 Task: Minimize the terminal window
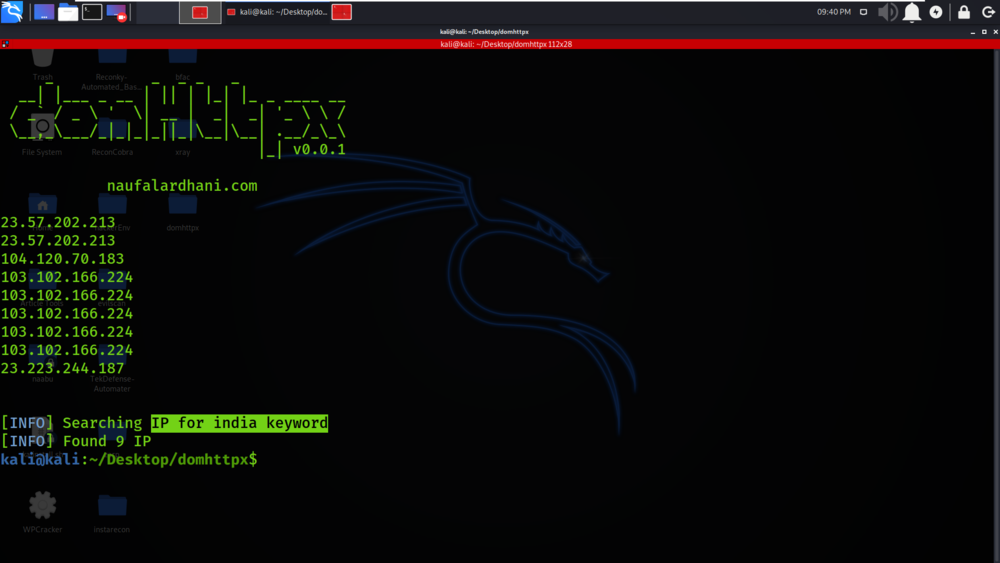pyautogui.click(x=973, y=31)
